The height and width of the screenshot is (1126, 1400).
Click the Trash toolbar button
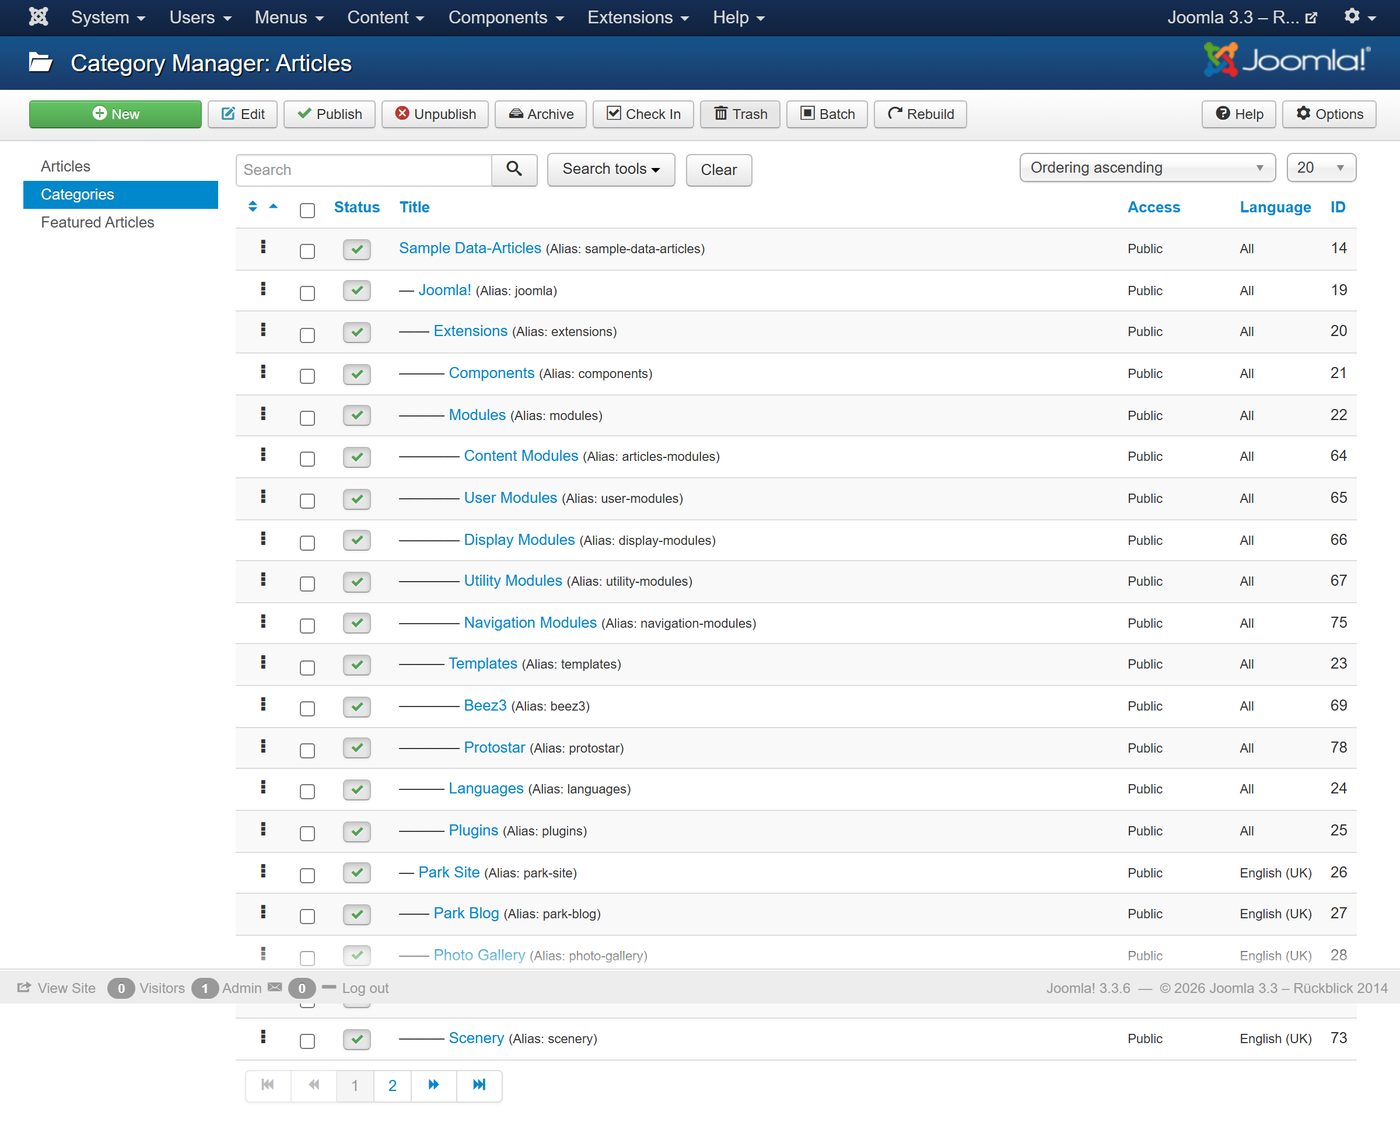[x=741, y=114]
